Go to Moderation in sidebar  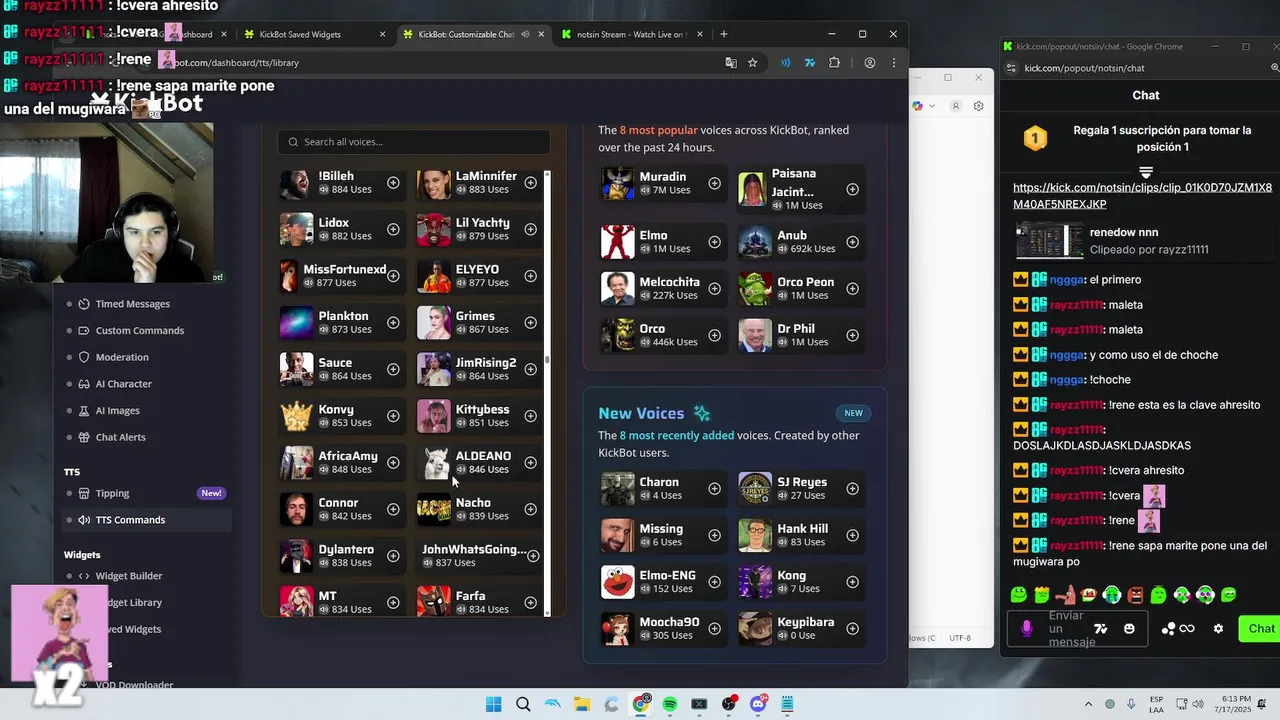tap(122, 357)
